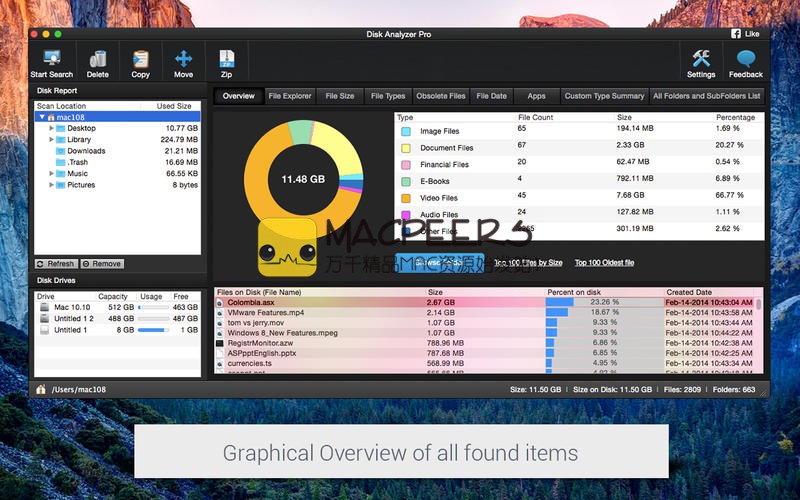The height and width of the screenshot is (500, 800).
Task: Click the Colombia.asx file icon
Action: click(220, 303)
